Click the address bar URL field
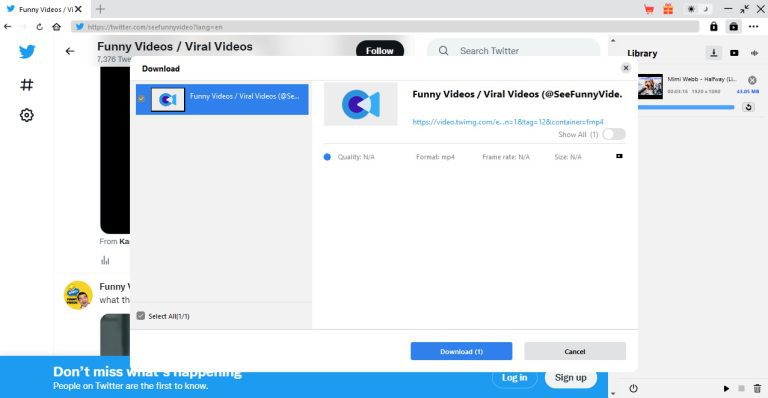768x398 pixels. click(x=385, y=26)
